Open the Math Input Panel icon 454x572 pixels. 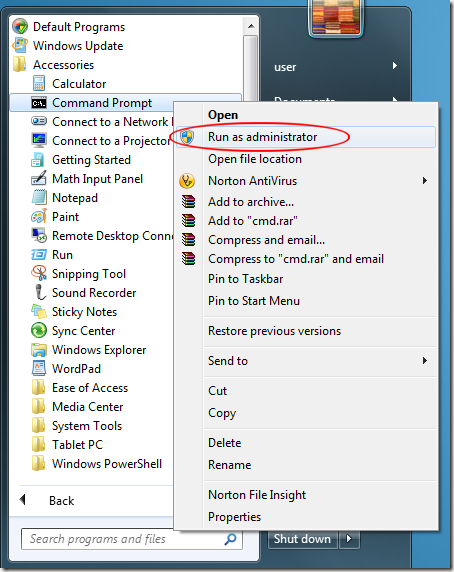39,178
